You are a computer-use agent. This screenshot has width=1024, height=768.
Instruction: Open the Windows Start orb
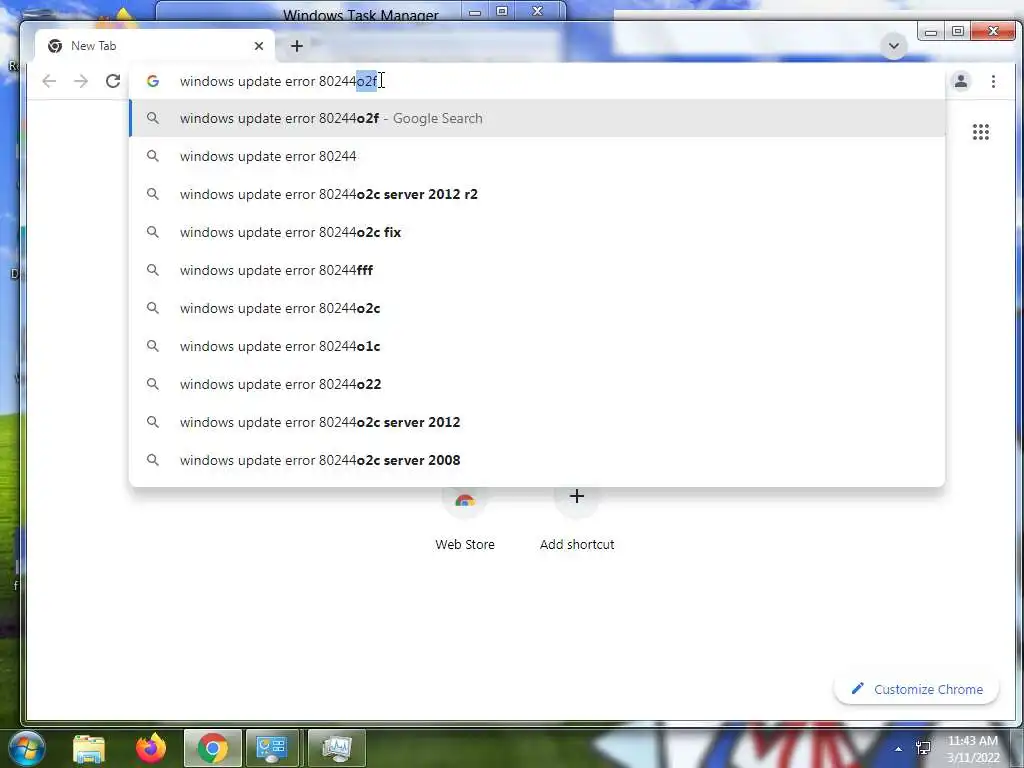25,748
